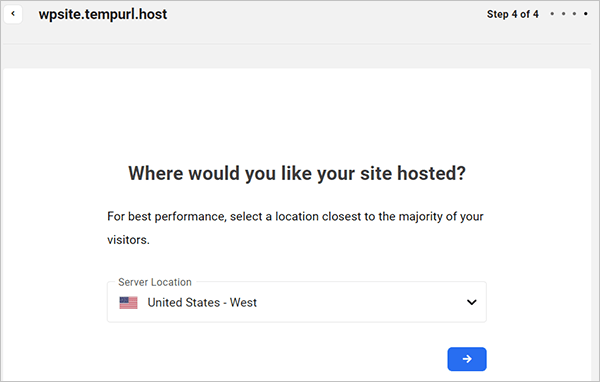Screen dimensions: 600x382
Task: Click the "majority of your" phrase in description
Action: click(441, 217)
